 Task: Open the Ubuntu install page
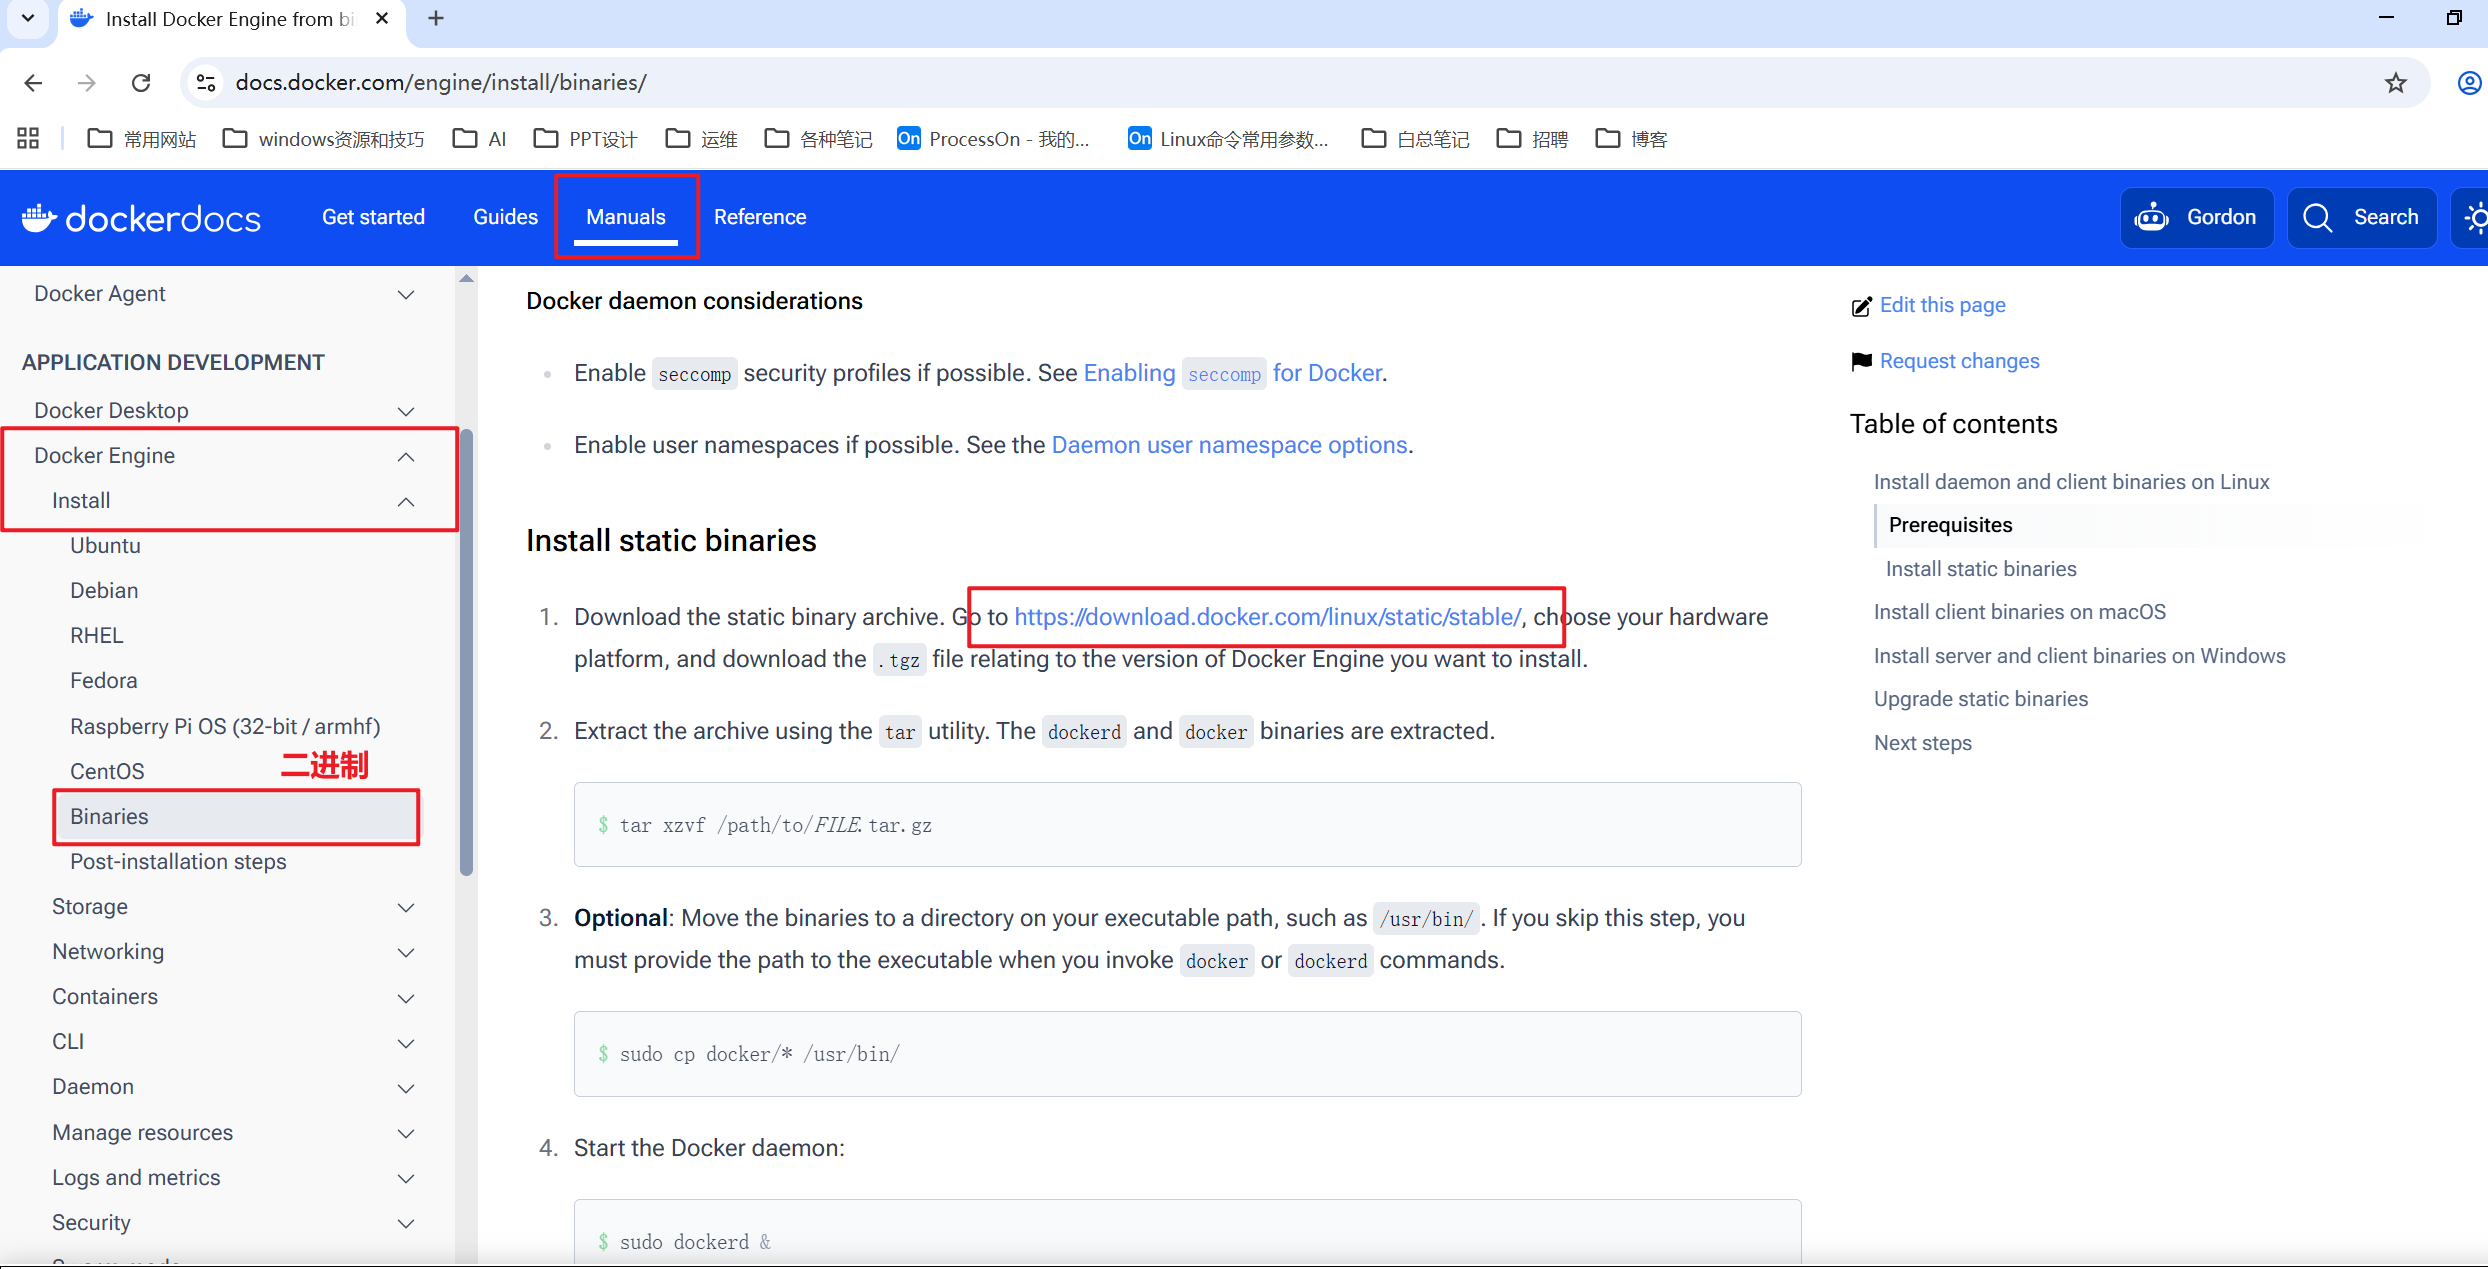(x=105, y=546)
